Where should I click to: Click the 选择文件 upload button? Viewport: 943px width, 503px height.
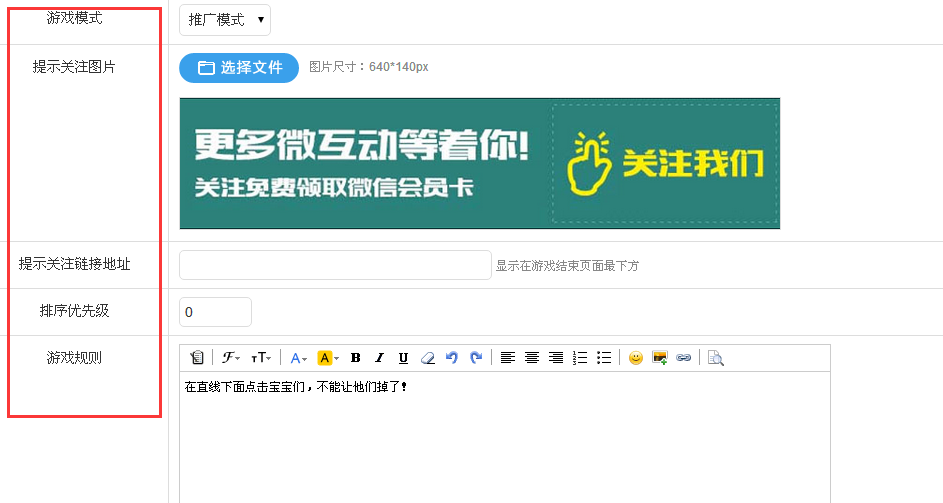tap(239, 68)
